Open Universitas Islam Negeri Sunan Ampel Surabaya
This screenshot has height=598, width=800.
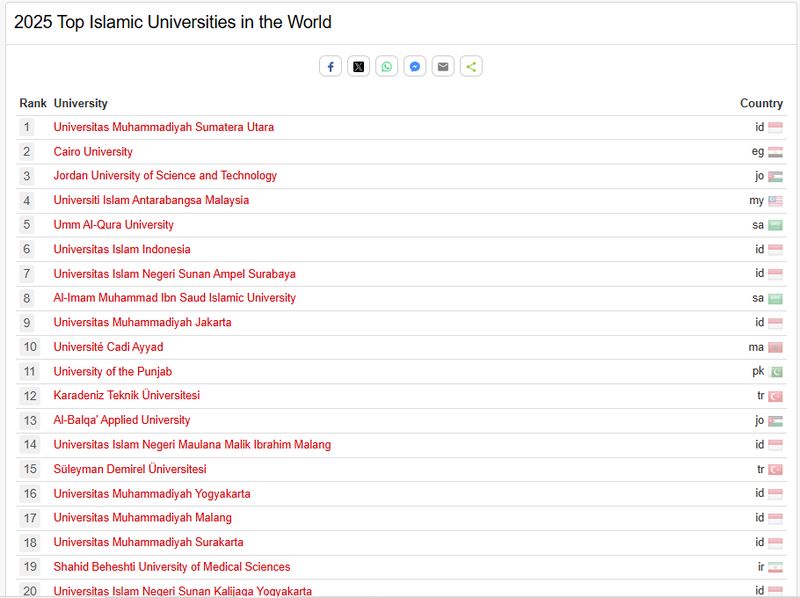point(174,273)
